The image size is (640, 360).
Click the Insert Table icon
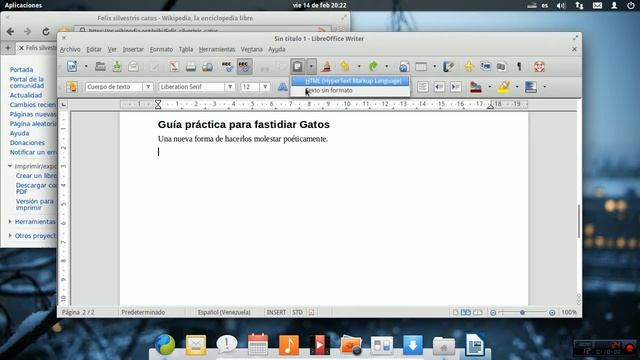pos(421,67)
